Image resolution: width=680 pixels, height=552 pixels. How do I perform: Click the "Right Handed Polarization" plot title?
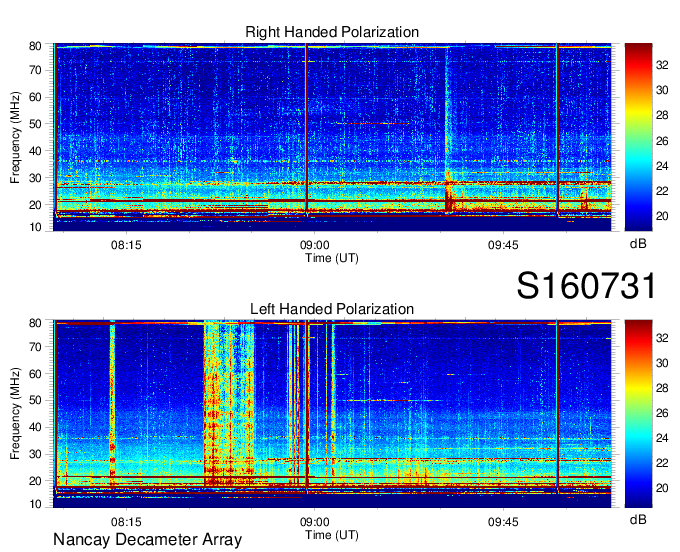332,32
